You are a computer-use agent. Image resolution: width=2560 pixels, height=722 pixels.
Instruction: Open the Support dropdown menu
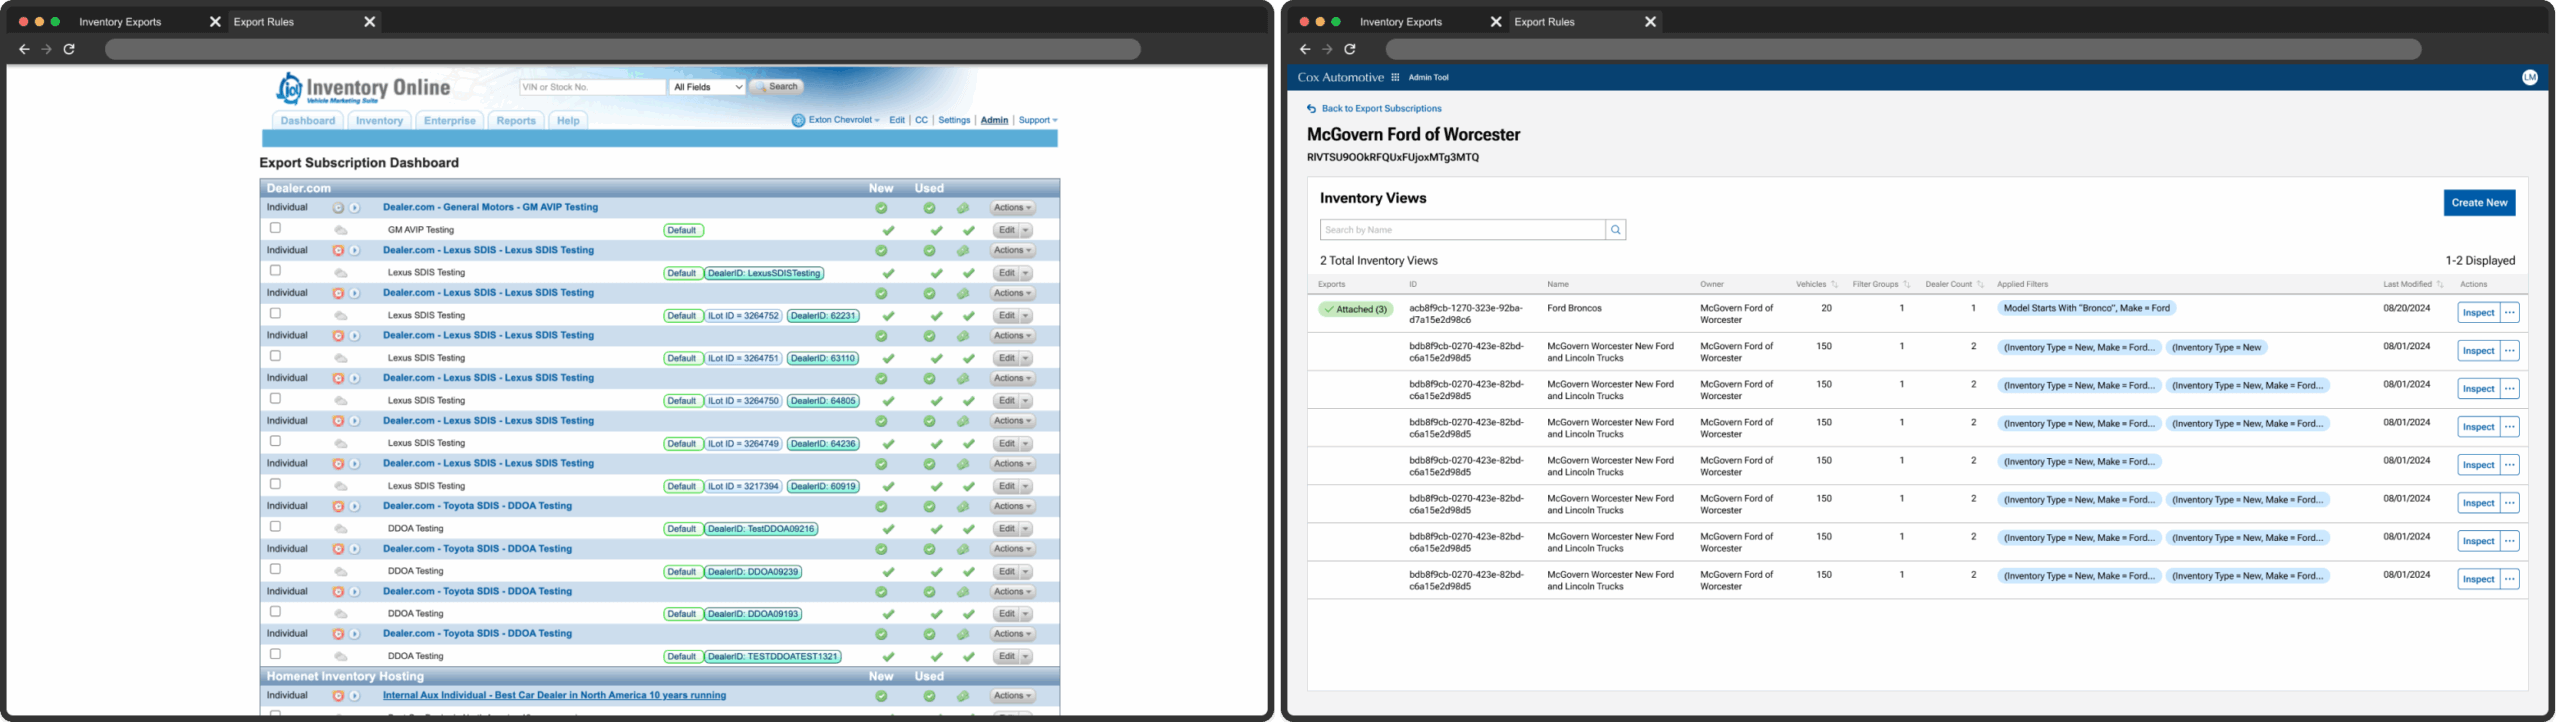coord(1038,120)
